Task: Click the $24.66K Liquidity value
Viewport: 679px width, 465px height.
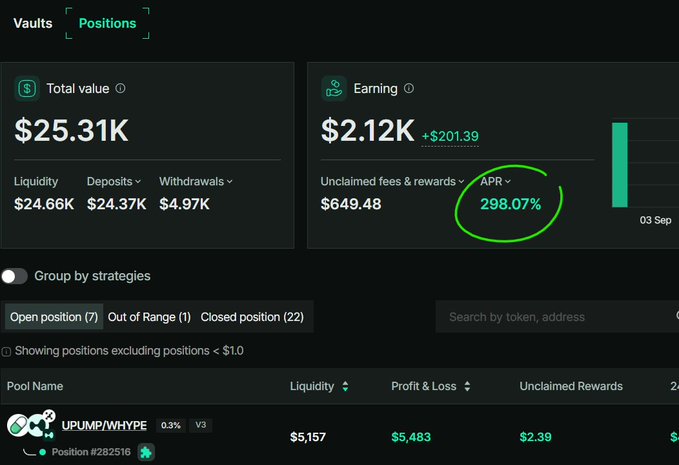Action: coord(44,204)
